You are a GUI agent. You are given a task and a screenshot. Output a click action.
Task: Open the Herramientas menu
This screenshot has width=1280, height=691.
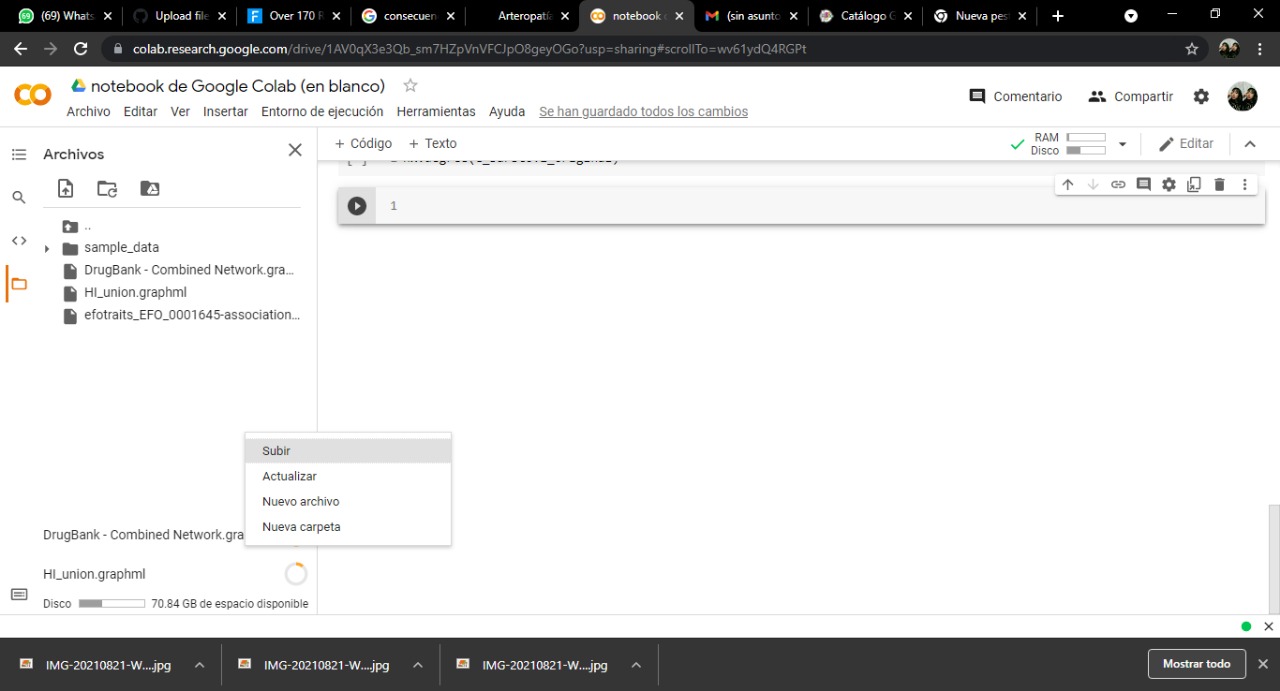point(436,112)
